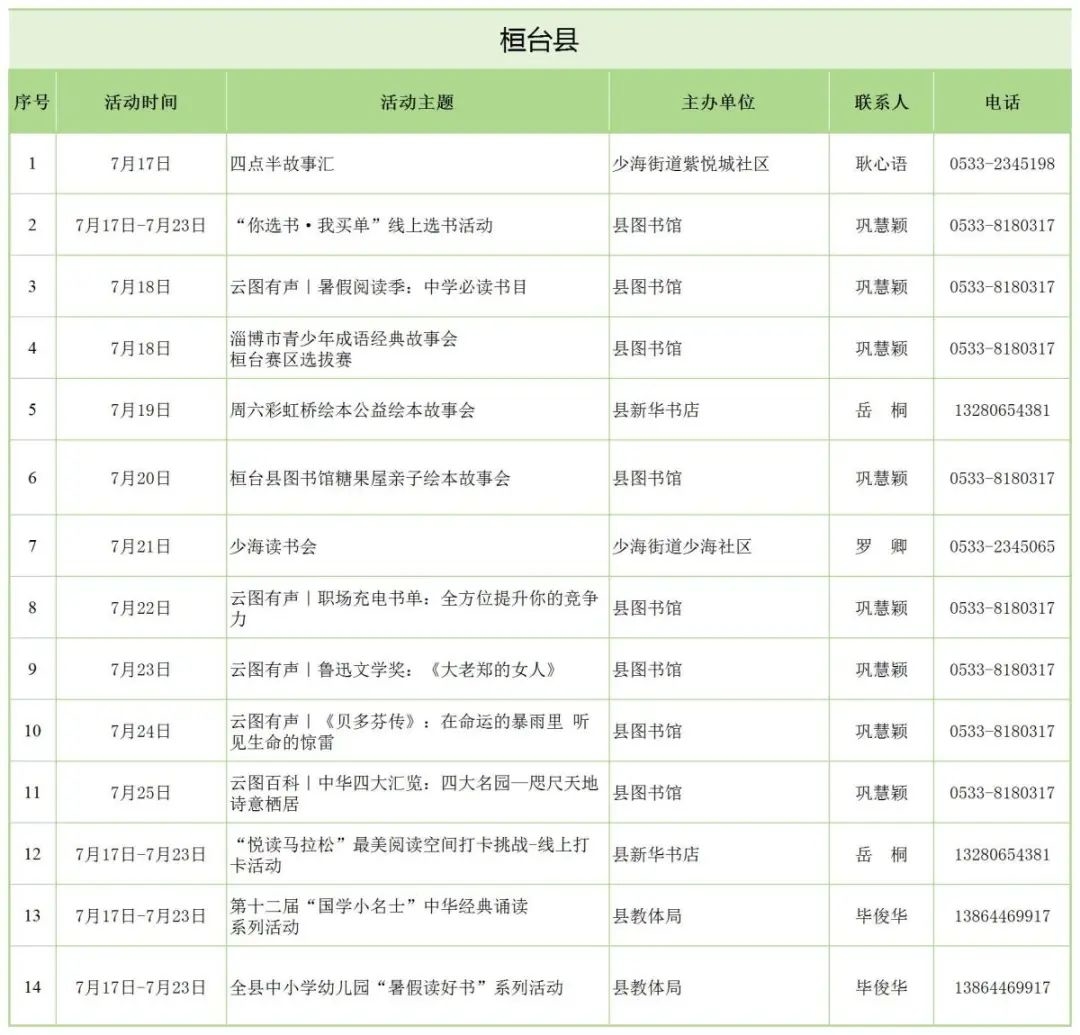Screen dimensions: 1080x1035
Task: Click the '主办单位' column header
Action: (x=718, y=103)
